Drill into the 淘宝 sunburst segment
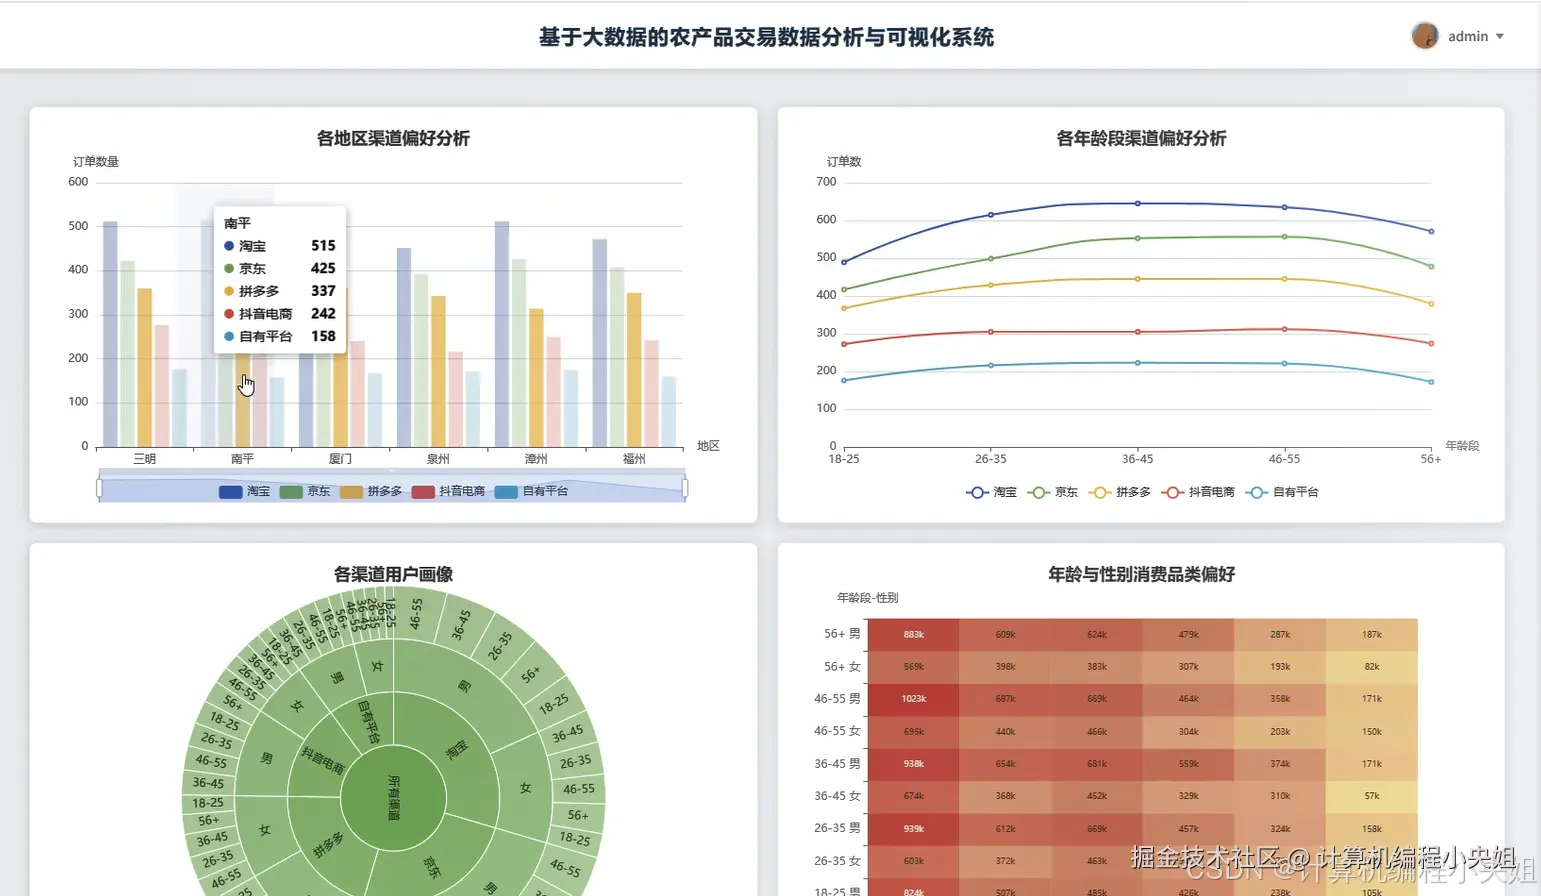 [x=456, y=750]
